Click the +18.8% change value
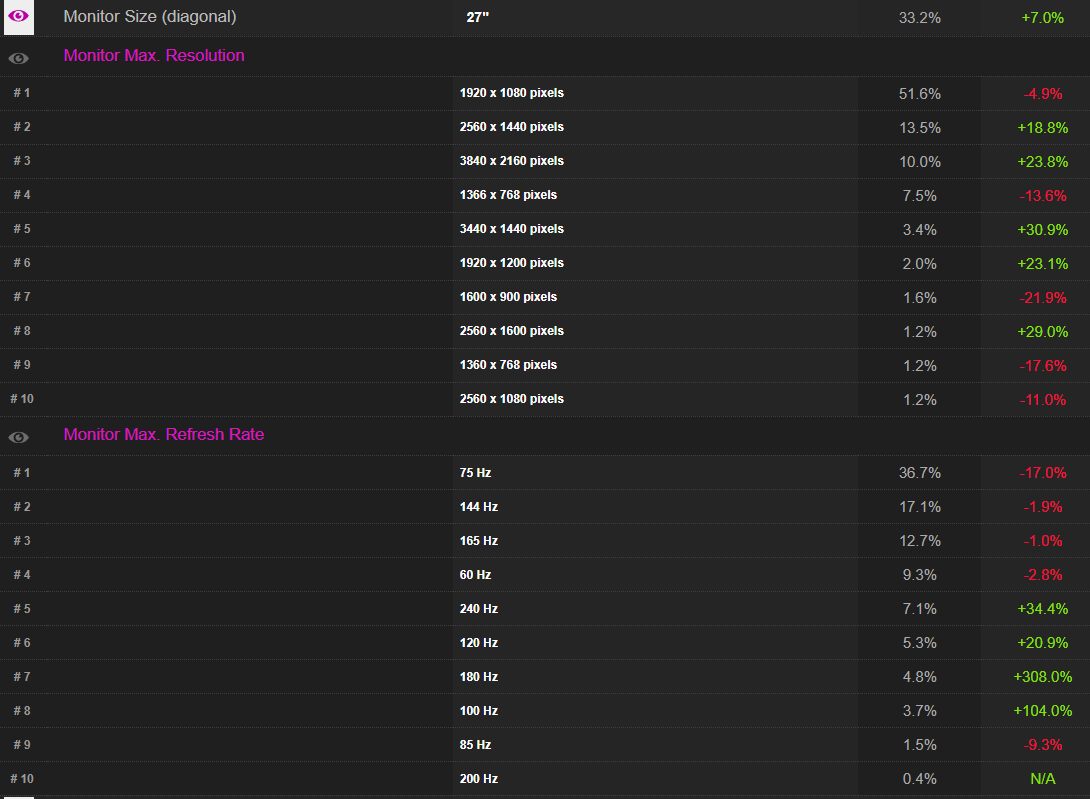Viewport: 1090px width, 799px height. (x=1042, y=128)
